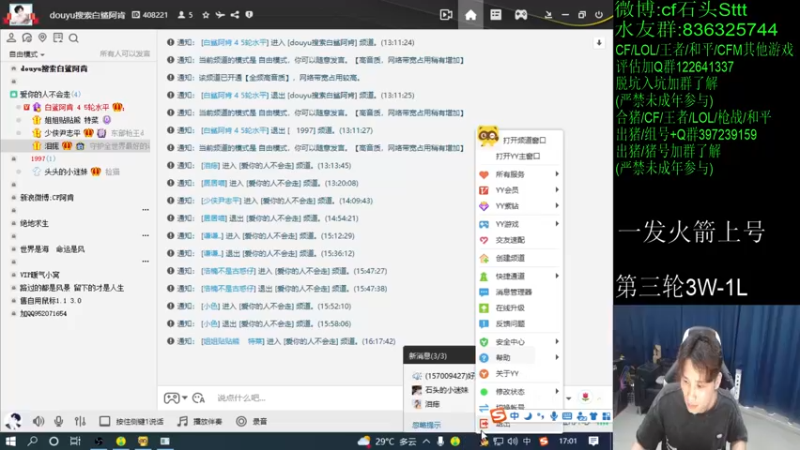Click the flower gift icon near chat input
Screen dimensions: 800x450
[585, 397]
